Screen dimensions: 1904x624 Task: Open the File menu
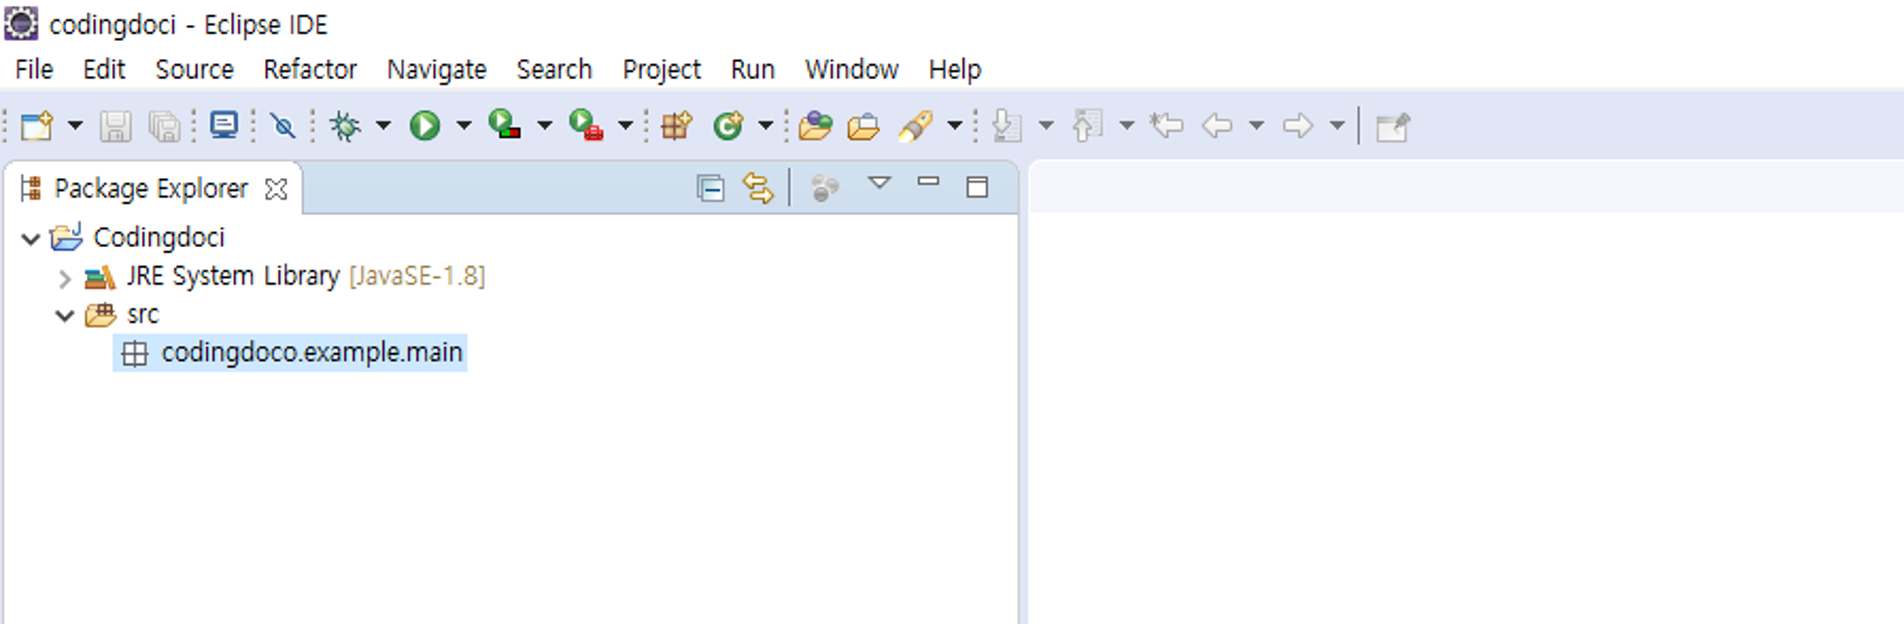[x=34, y=69]
